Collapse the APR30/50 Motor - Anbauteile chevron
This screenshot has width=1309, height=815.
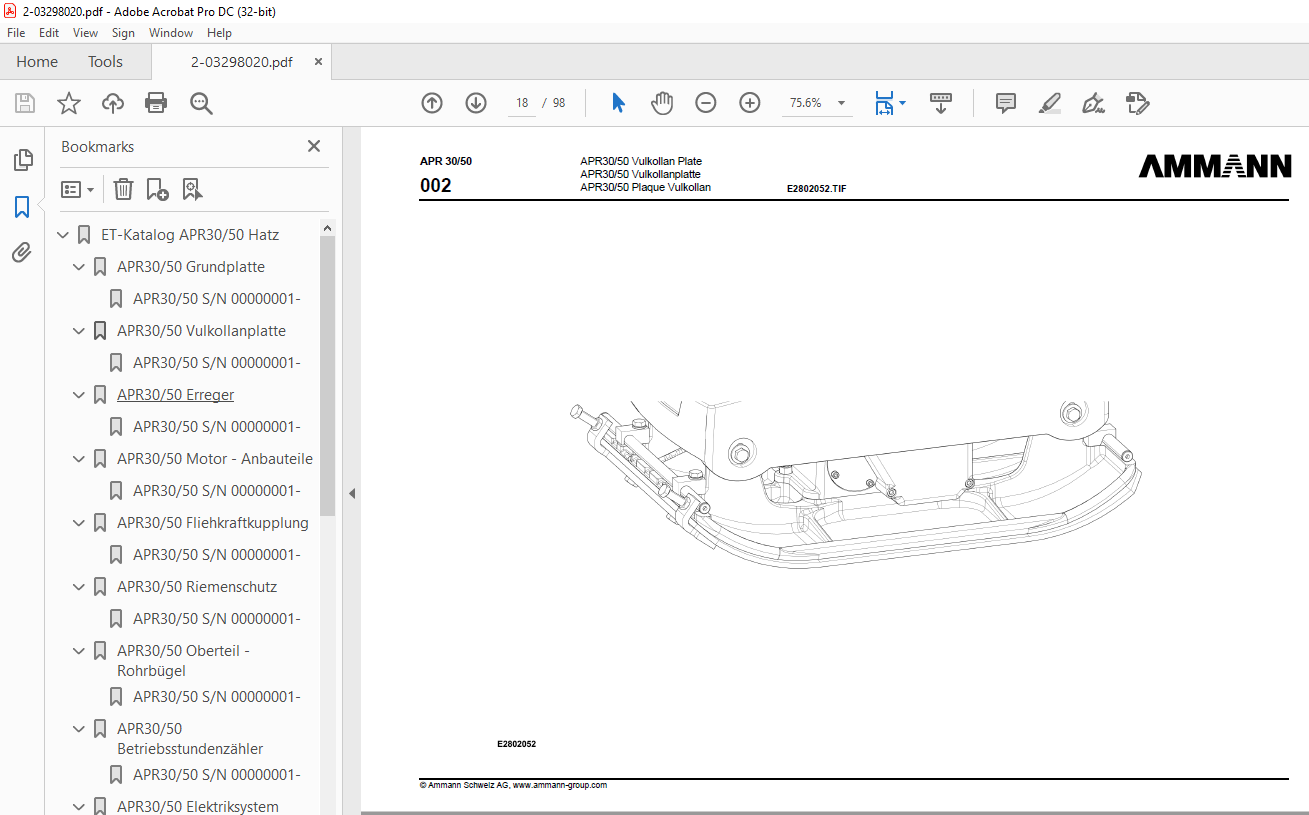[x=79, y=459]
